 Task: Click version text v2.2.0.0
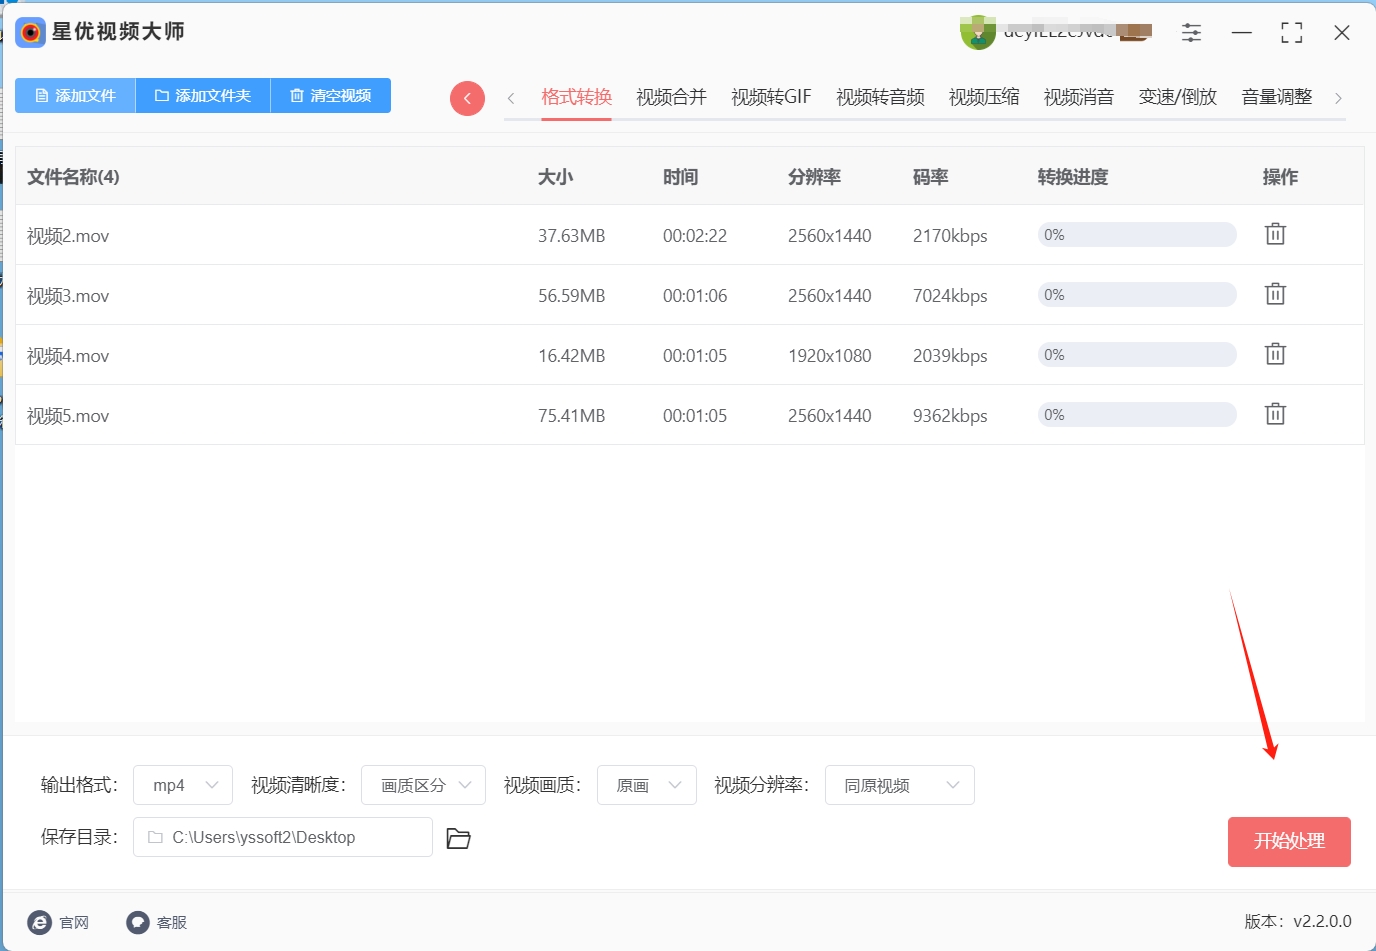tap(1322, 921)
